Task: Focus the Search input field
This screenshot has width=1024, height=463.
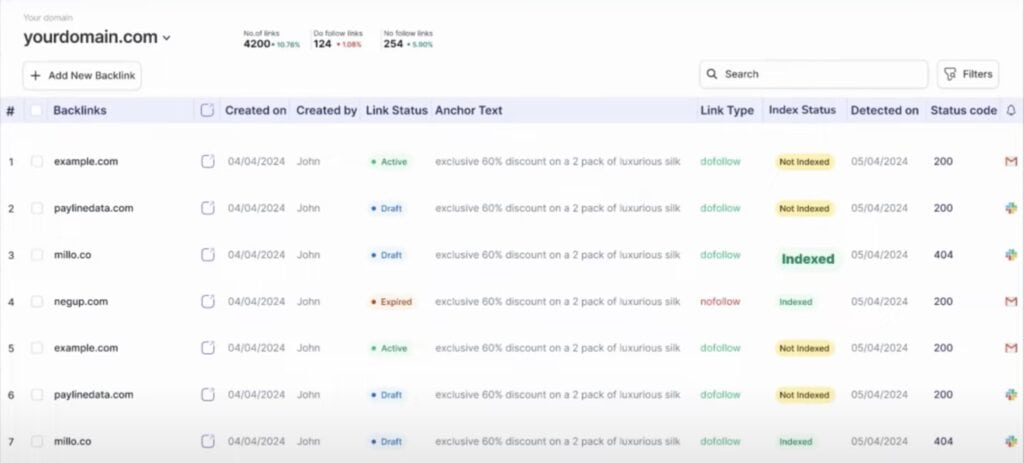Action: pos(820,74)
